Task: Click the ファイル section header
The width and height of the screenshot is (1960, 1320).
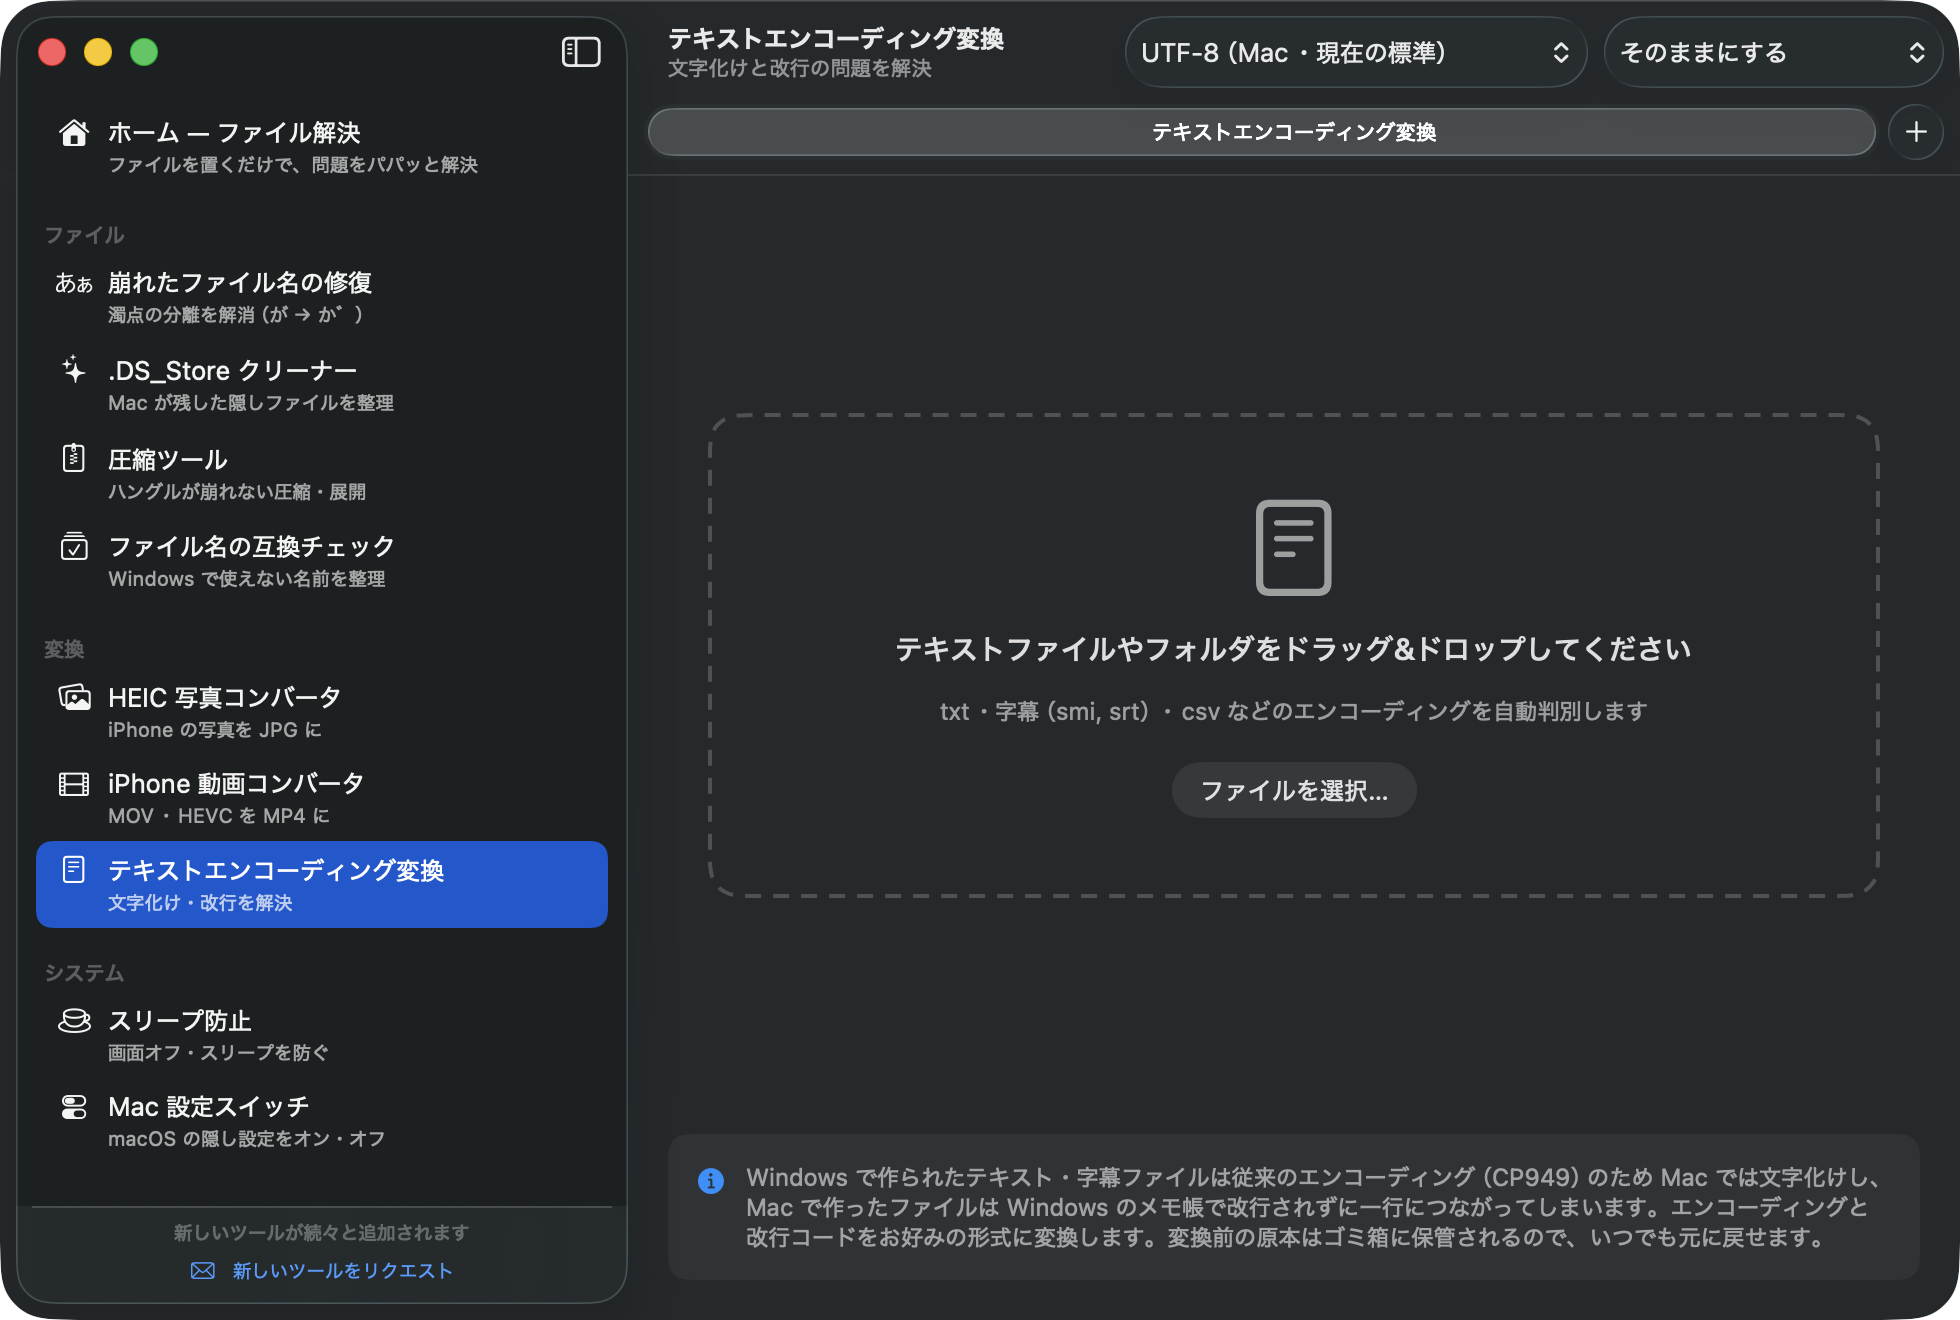Action: coord(84,235)
